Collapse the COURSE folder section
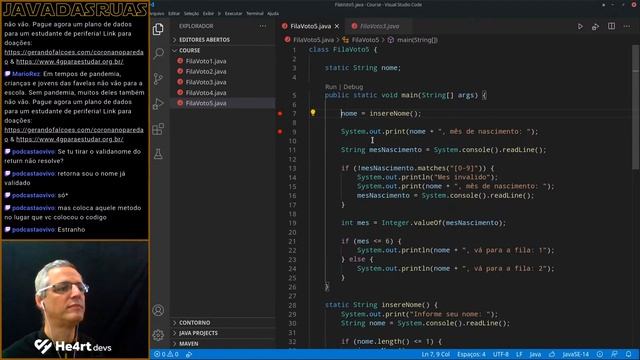Screen dimensions: 640x360 [222, 50]
